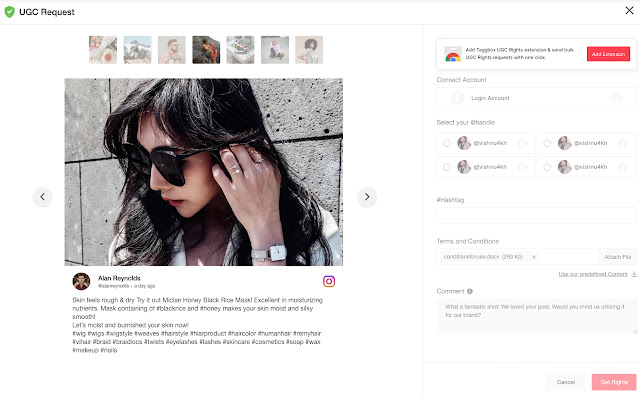640x400 pixels.
Task: Open the succulent plants thumbnail
Action: point(240,50)
